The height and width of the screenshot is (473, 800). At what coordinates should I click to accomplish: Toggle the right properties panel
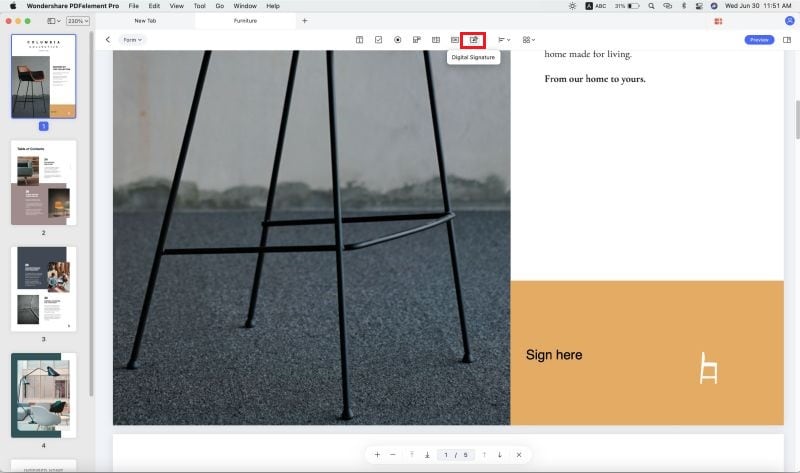pyautogui.click(x=787, y=40)
